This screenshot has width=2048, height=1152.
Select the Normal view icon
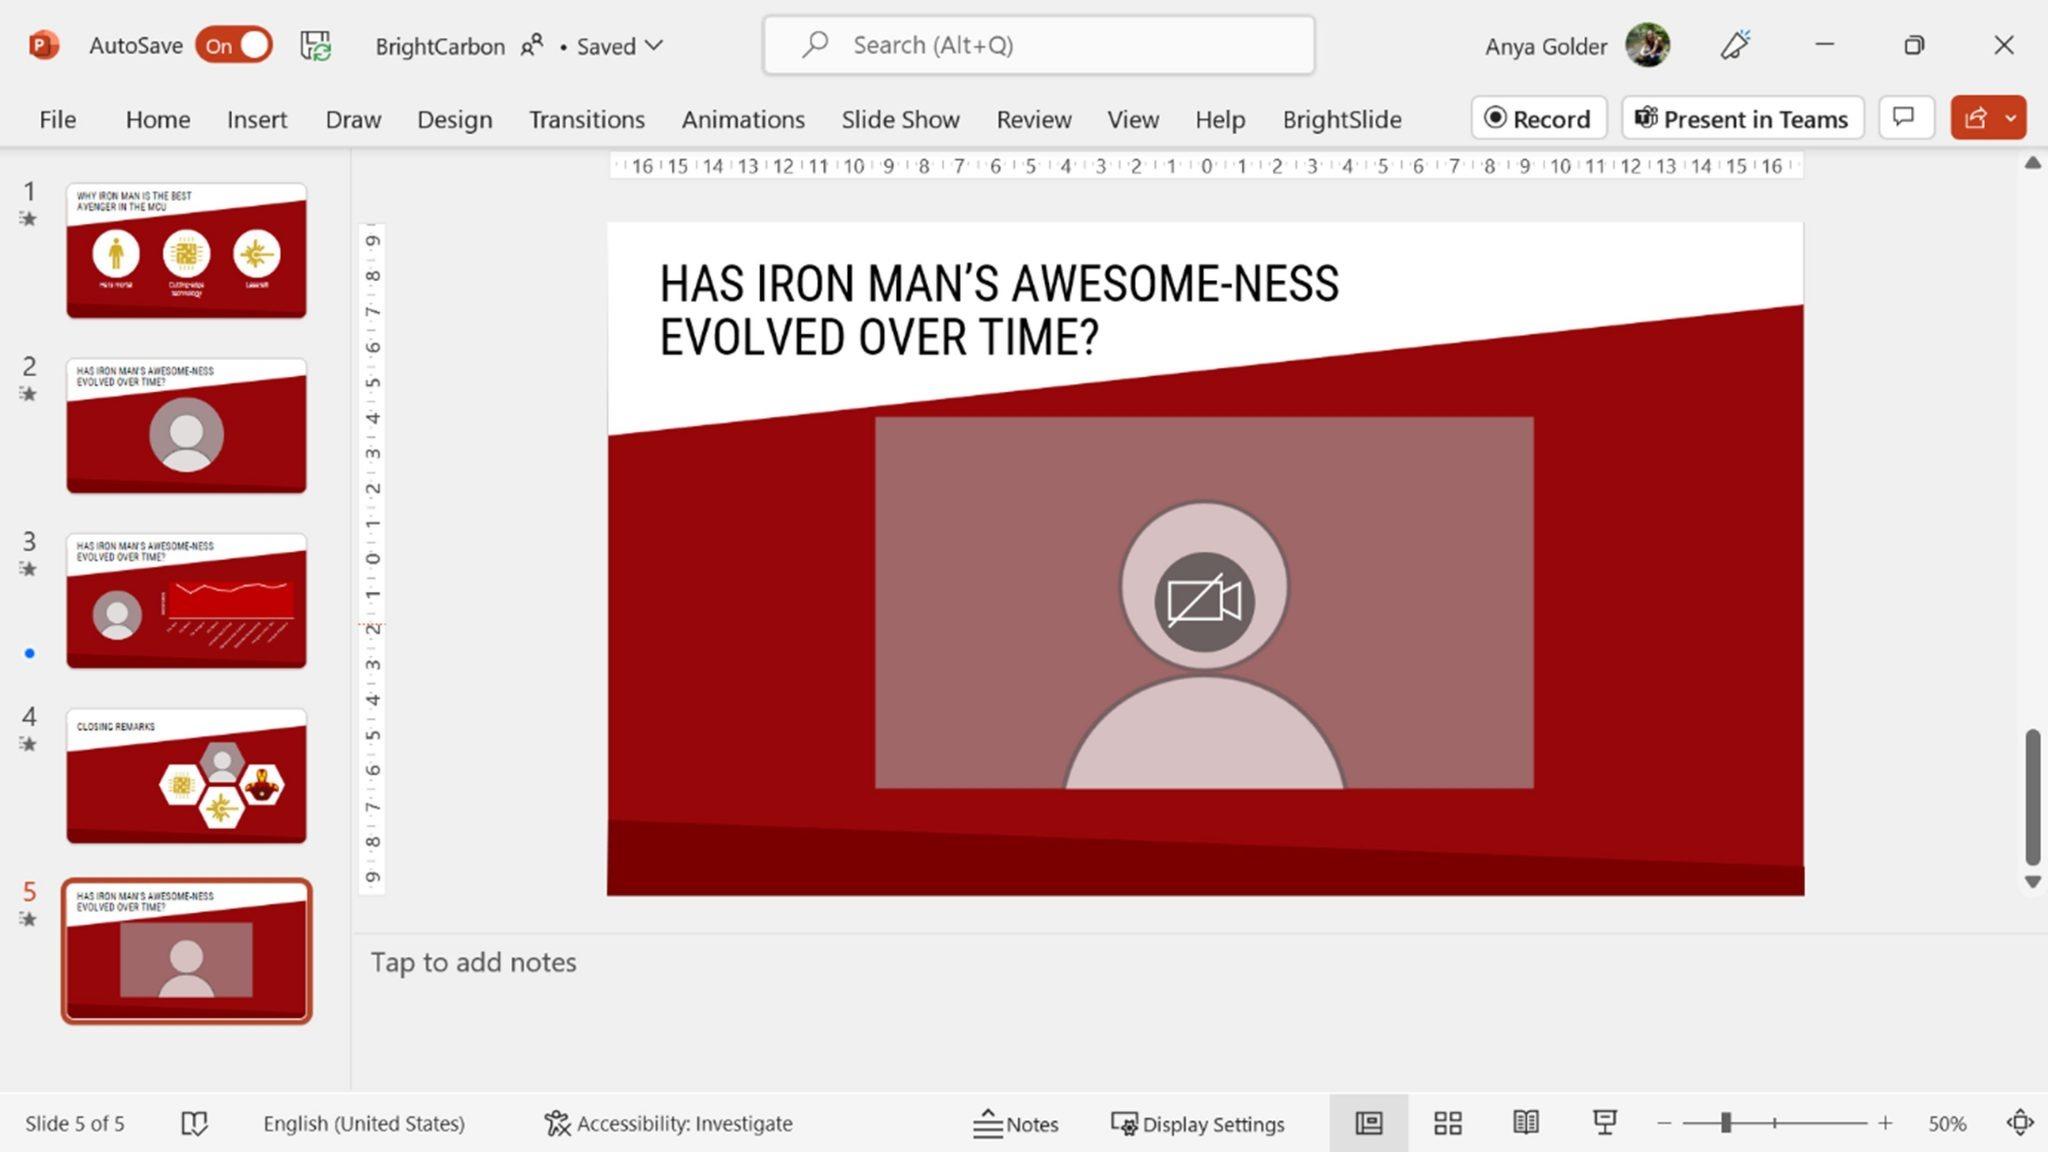tap(1369, 1123)
